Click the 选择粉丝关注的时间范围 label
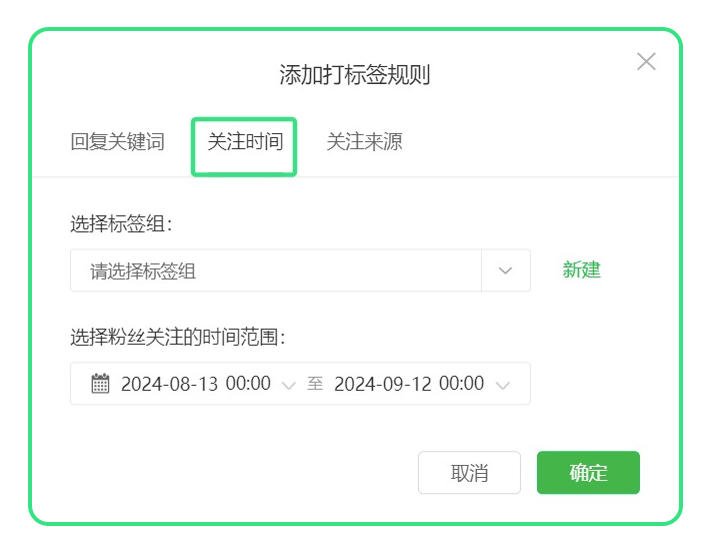This screenshot has width=714, height=553. tap(178, 338)
